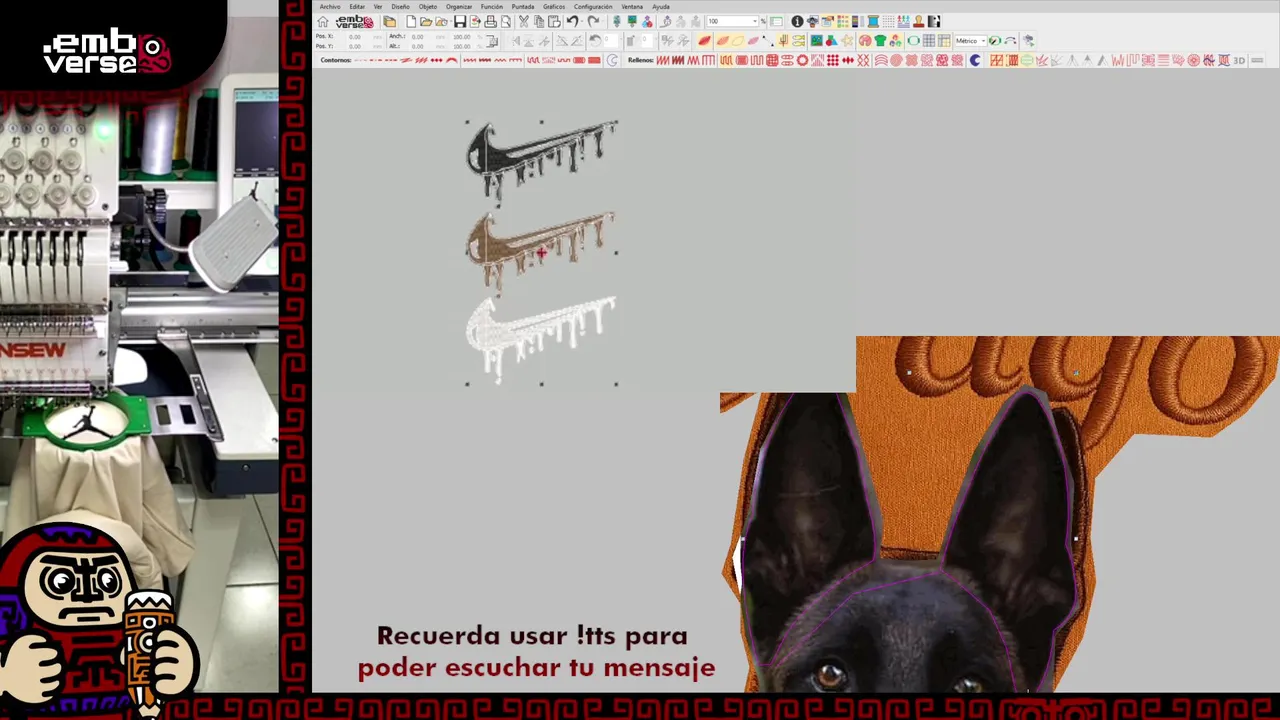Open print preview magnifier page icon
Screen dimensions: 1280x720
pyautogui.click(x=506, y=21)
